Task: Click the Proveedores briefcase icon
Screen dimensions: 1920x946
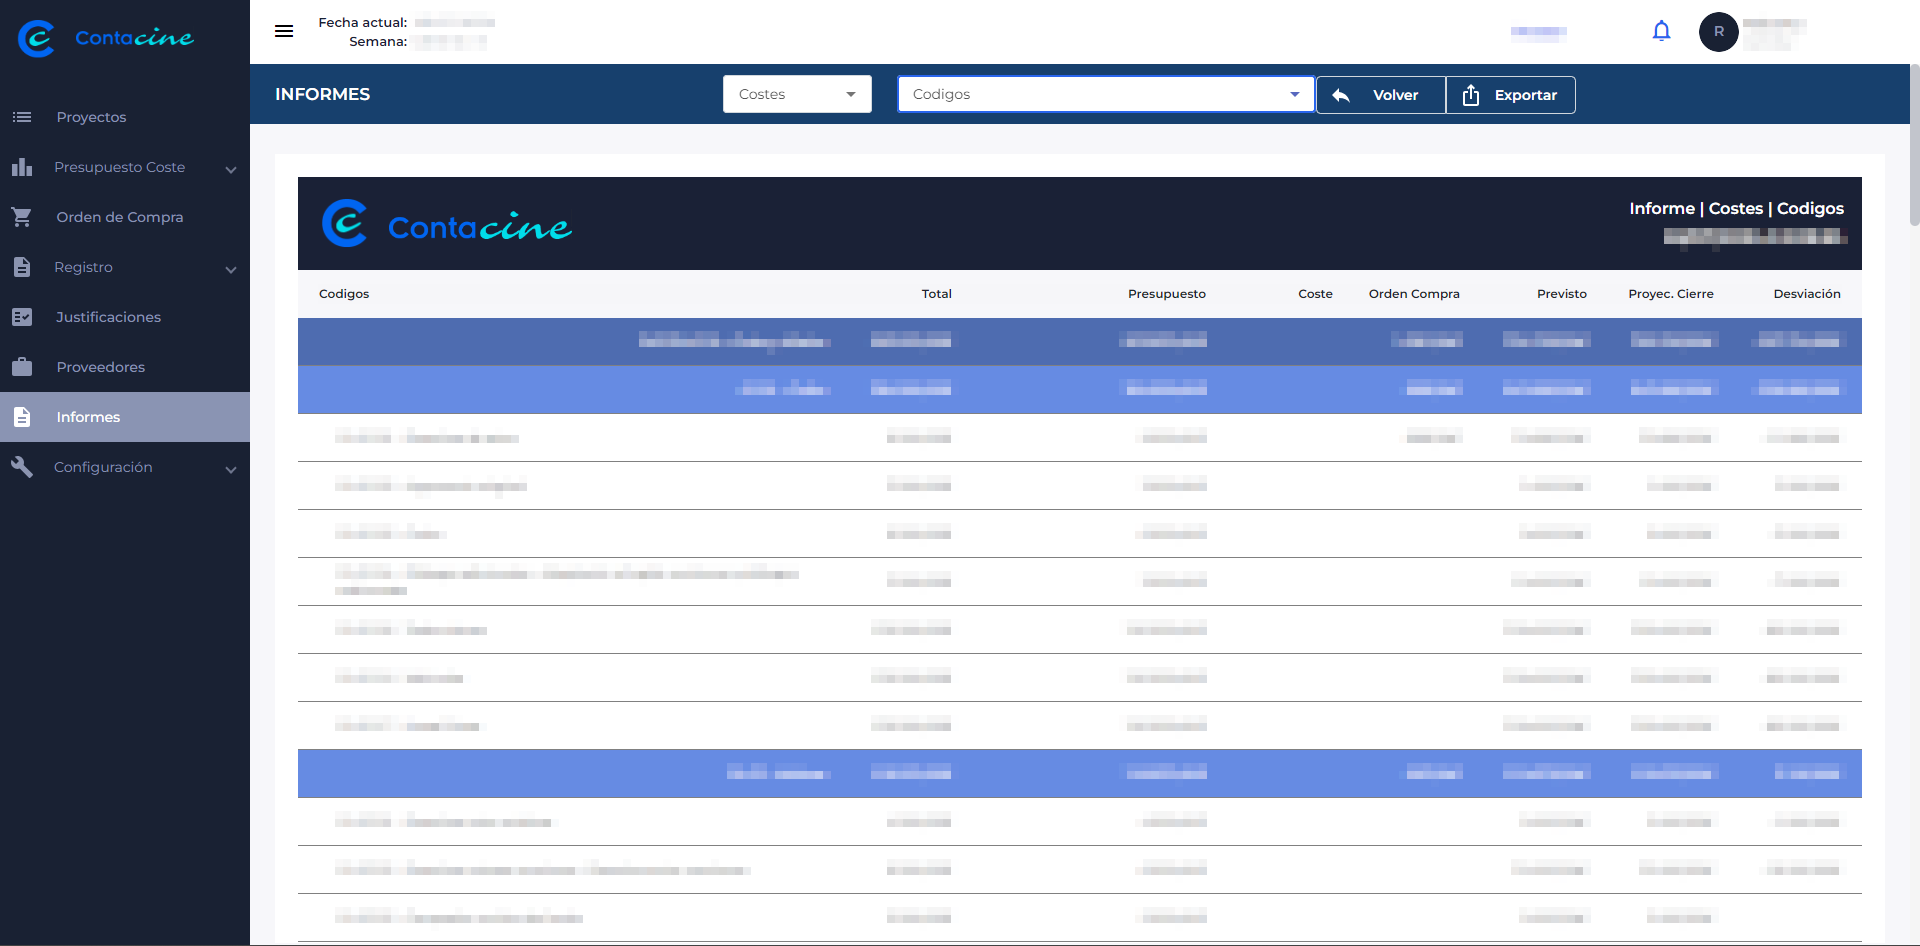Action: tap(22, 367)
